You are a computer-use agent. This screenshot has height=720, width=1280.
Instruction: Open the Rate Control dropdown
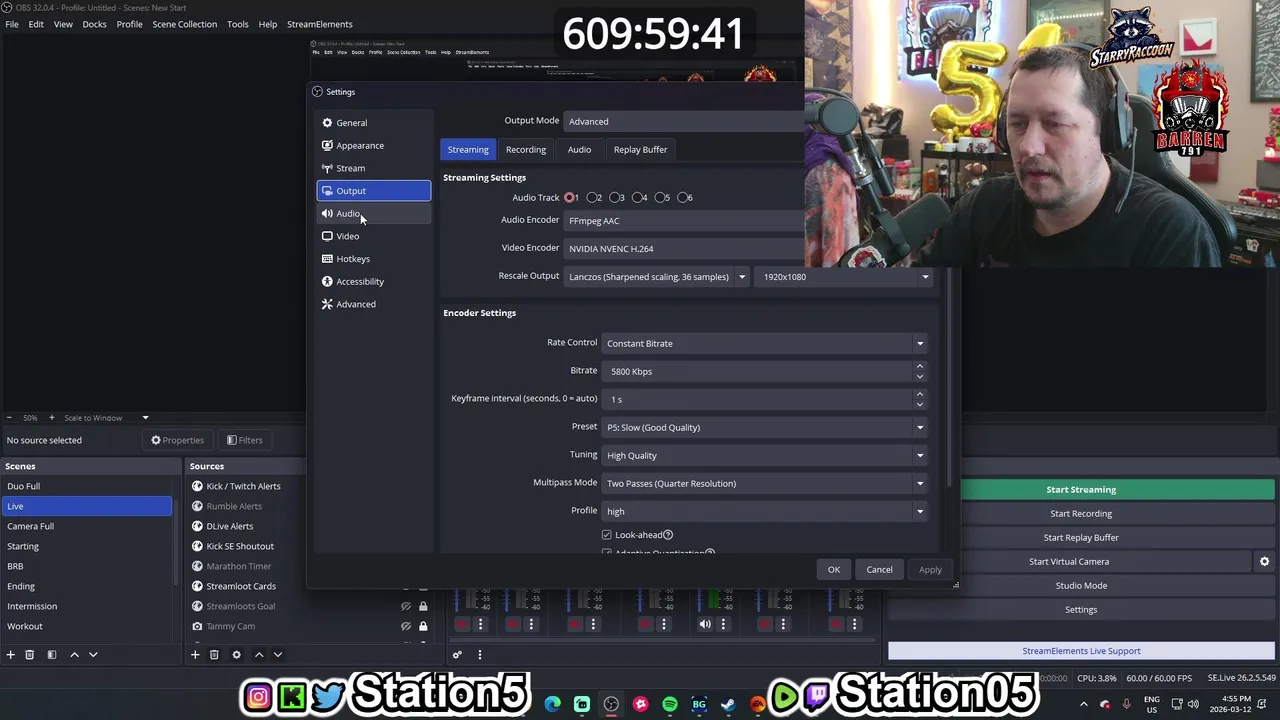pos(764,344)
